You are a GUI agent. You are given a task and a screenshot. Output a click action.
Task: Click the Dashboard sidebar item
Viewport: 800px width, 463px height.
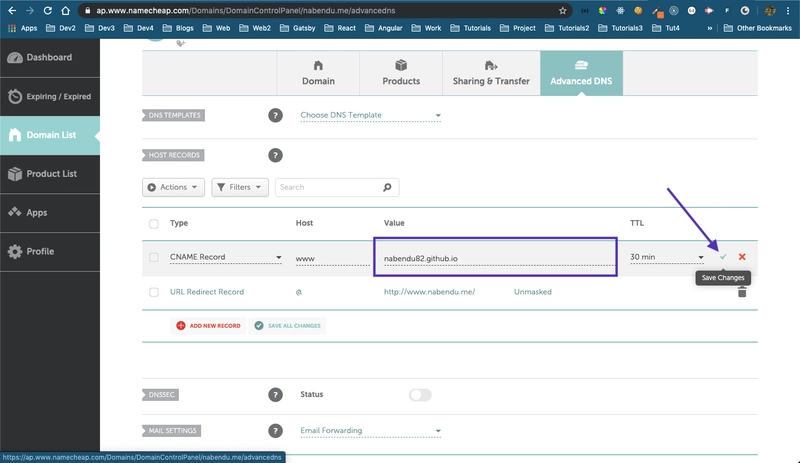tap(50, 58)
